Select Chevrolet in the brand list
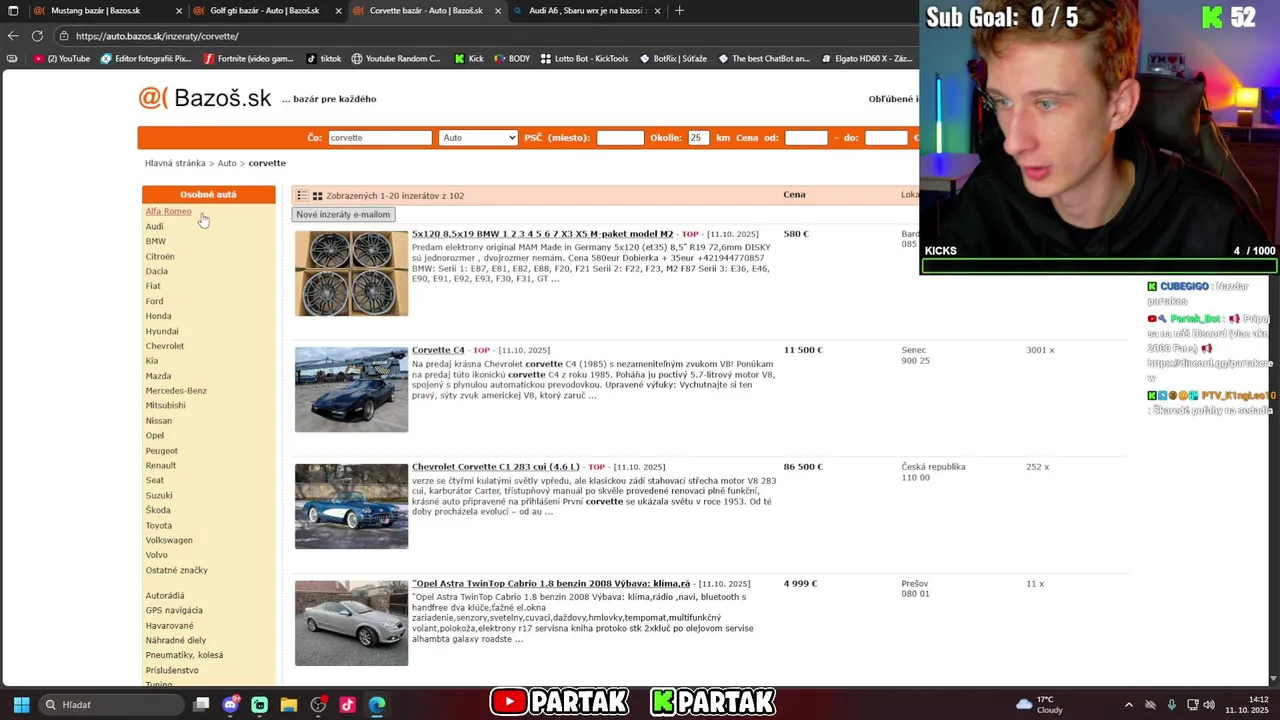 (x=165, y=346)
